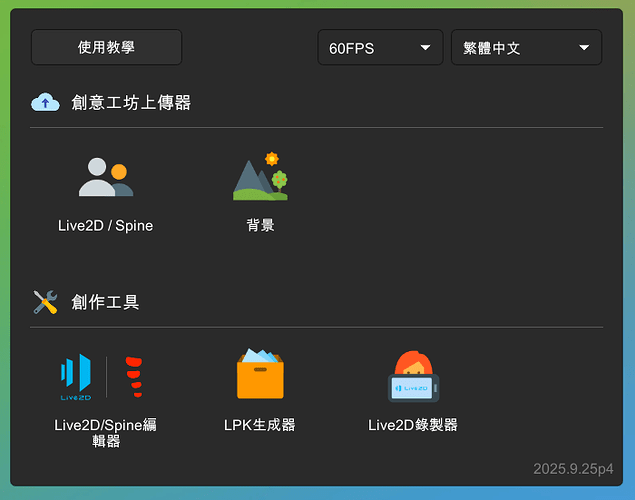Click the arrow on the 繁體中文 combo box
The image size is (635, 500).
tap(584, 47)
